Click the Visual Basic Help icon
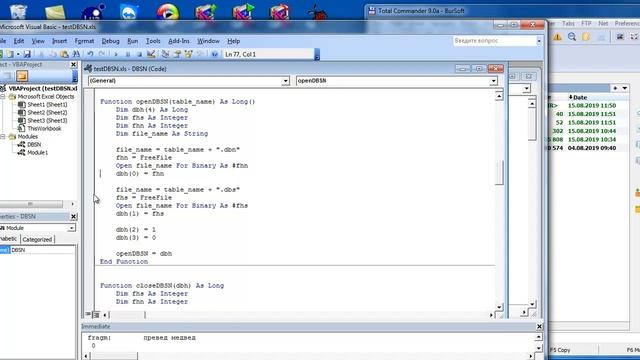Screen dimensions: 640x360 (x=214, y=54)
